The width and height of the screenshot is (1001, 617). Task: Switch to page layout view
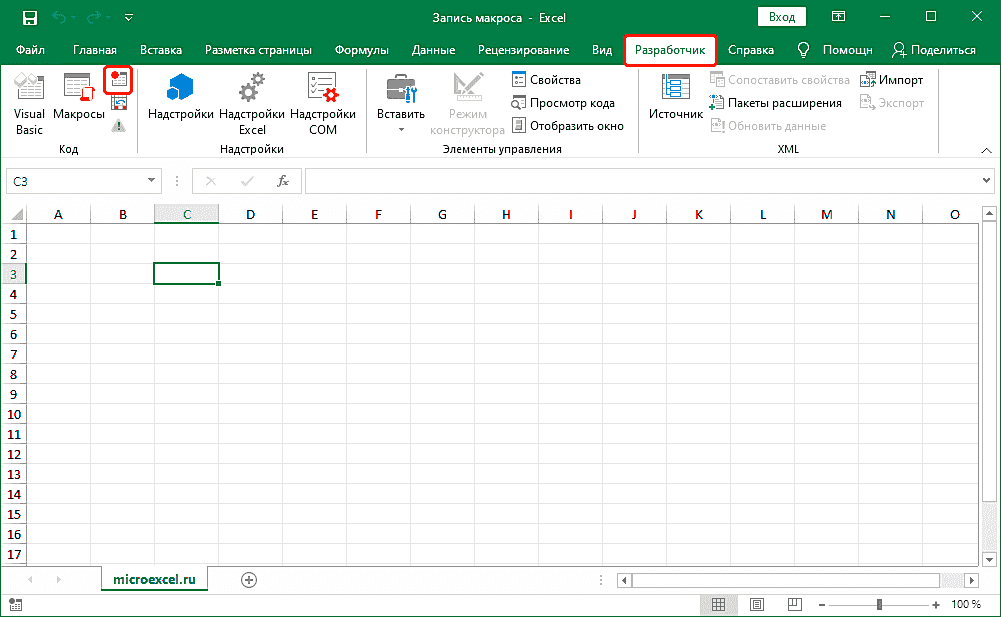[757, 605]
